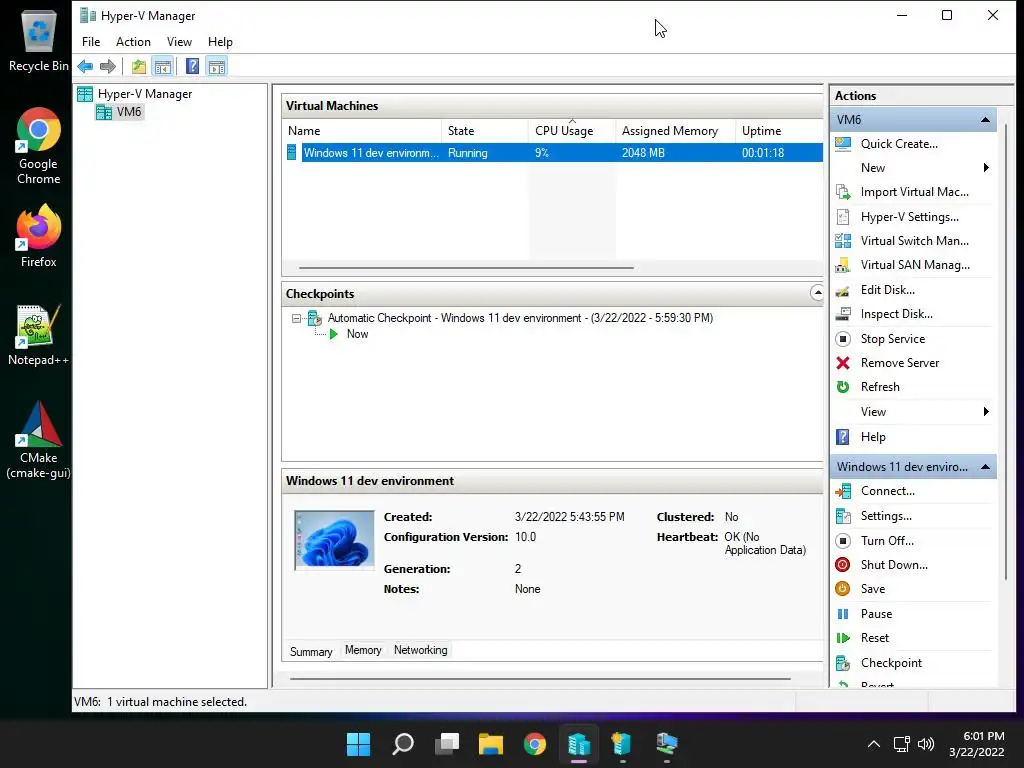
Task: Open Hyper-V Settings action
Action: (x=909, y=217)
